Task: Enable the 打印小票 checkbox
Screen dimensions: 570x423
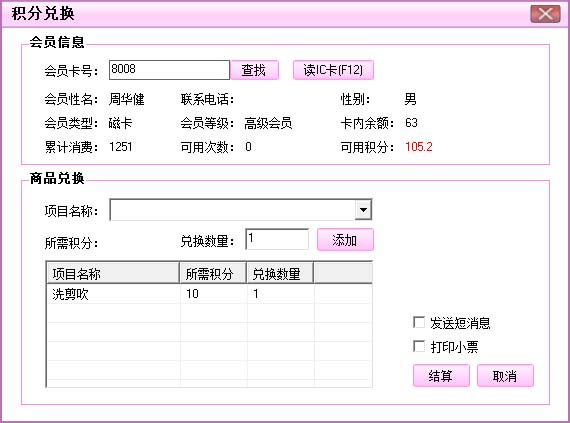Action: (419, 346)
